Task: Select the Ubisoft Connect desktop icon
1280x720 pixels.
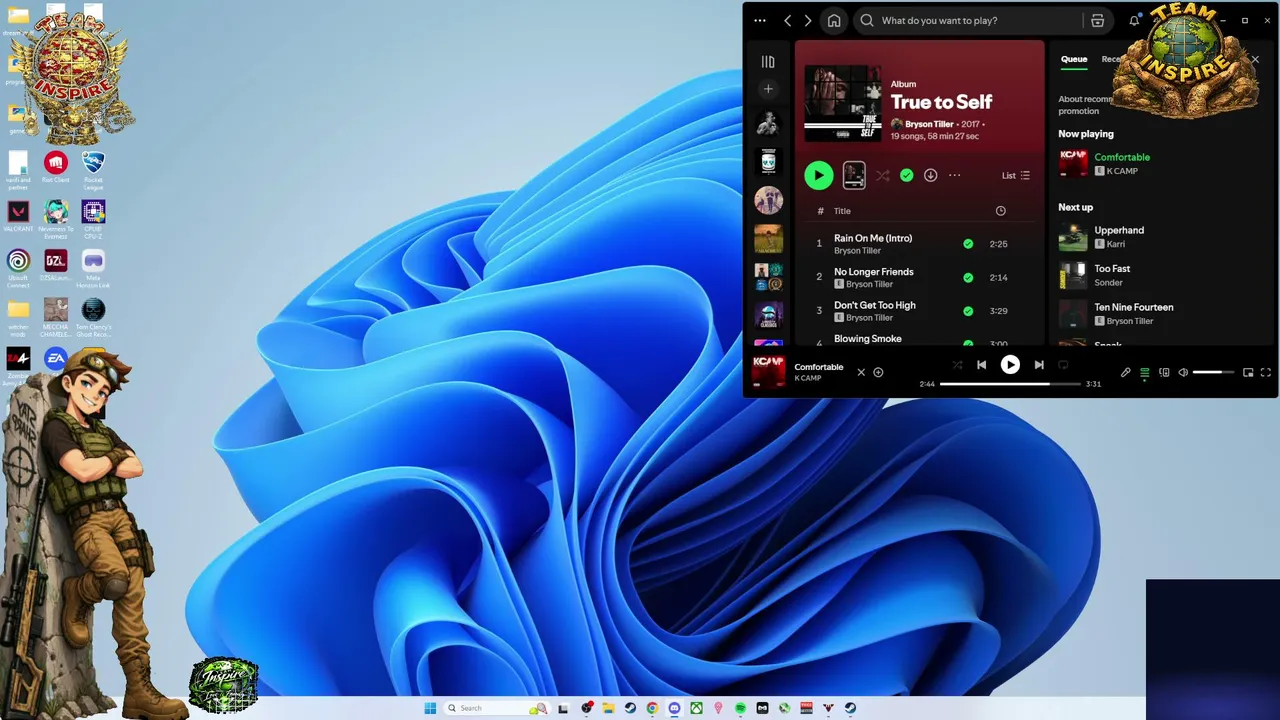Action: (18, 268)
